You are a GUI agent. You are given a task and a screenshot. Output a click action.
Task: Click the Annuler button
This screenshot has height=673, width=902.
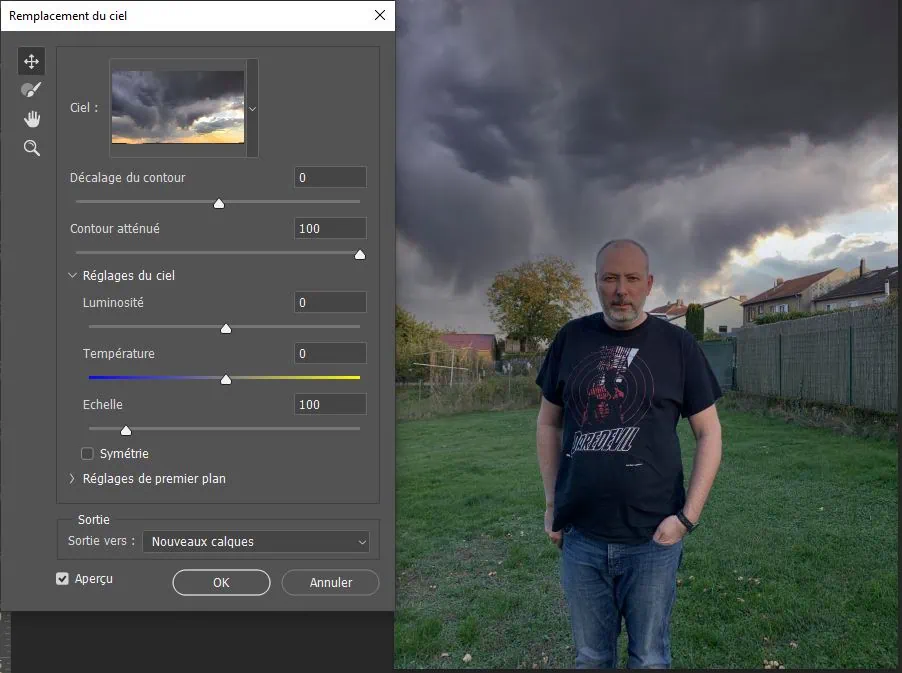[330, 582]
